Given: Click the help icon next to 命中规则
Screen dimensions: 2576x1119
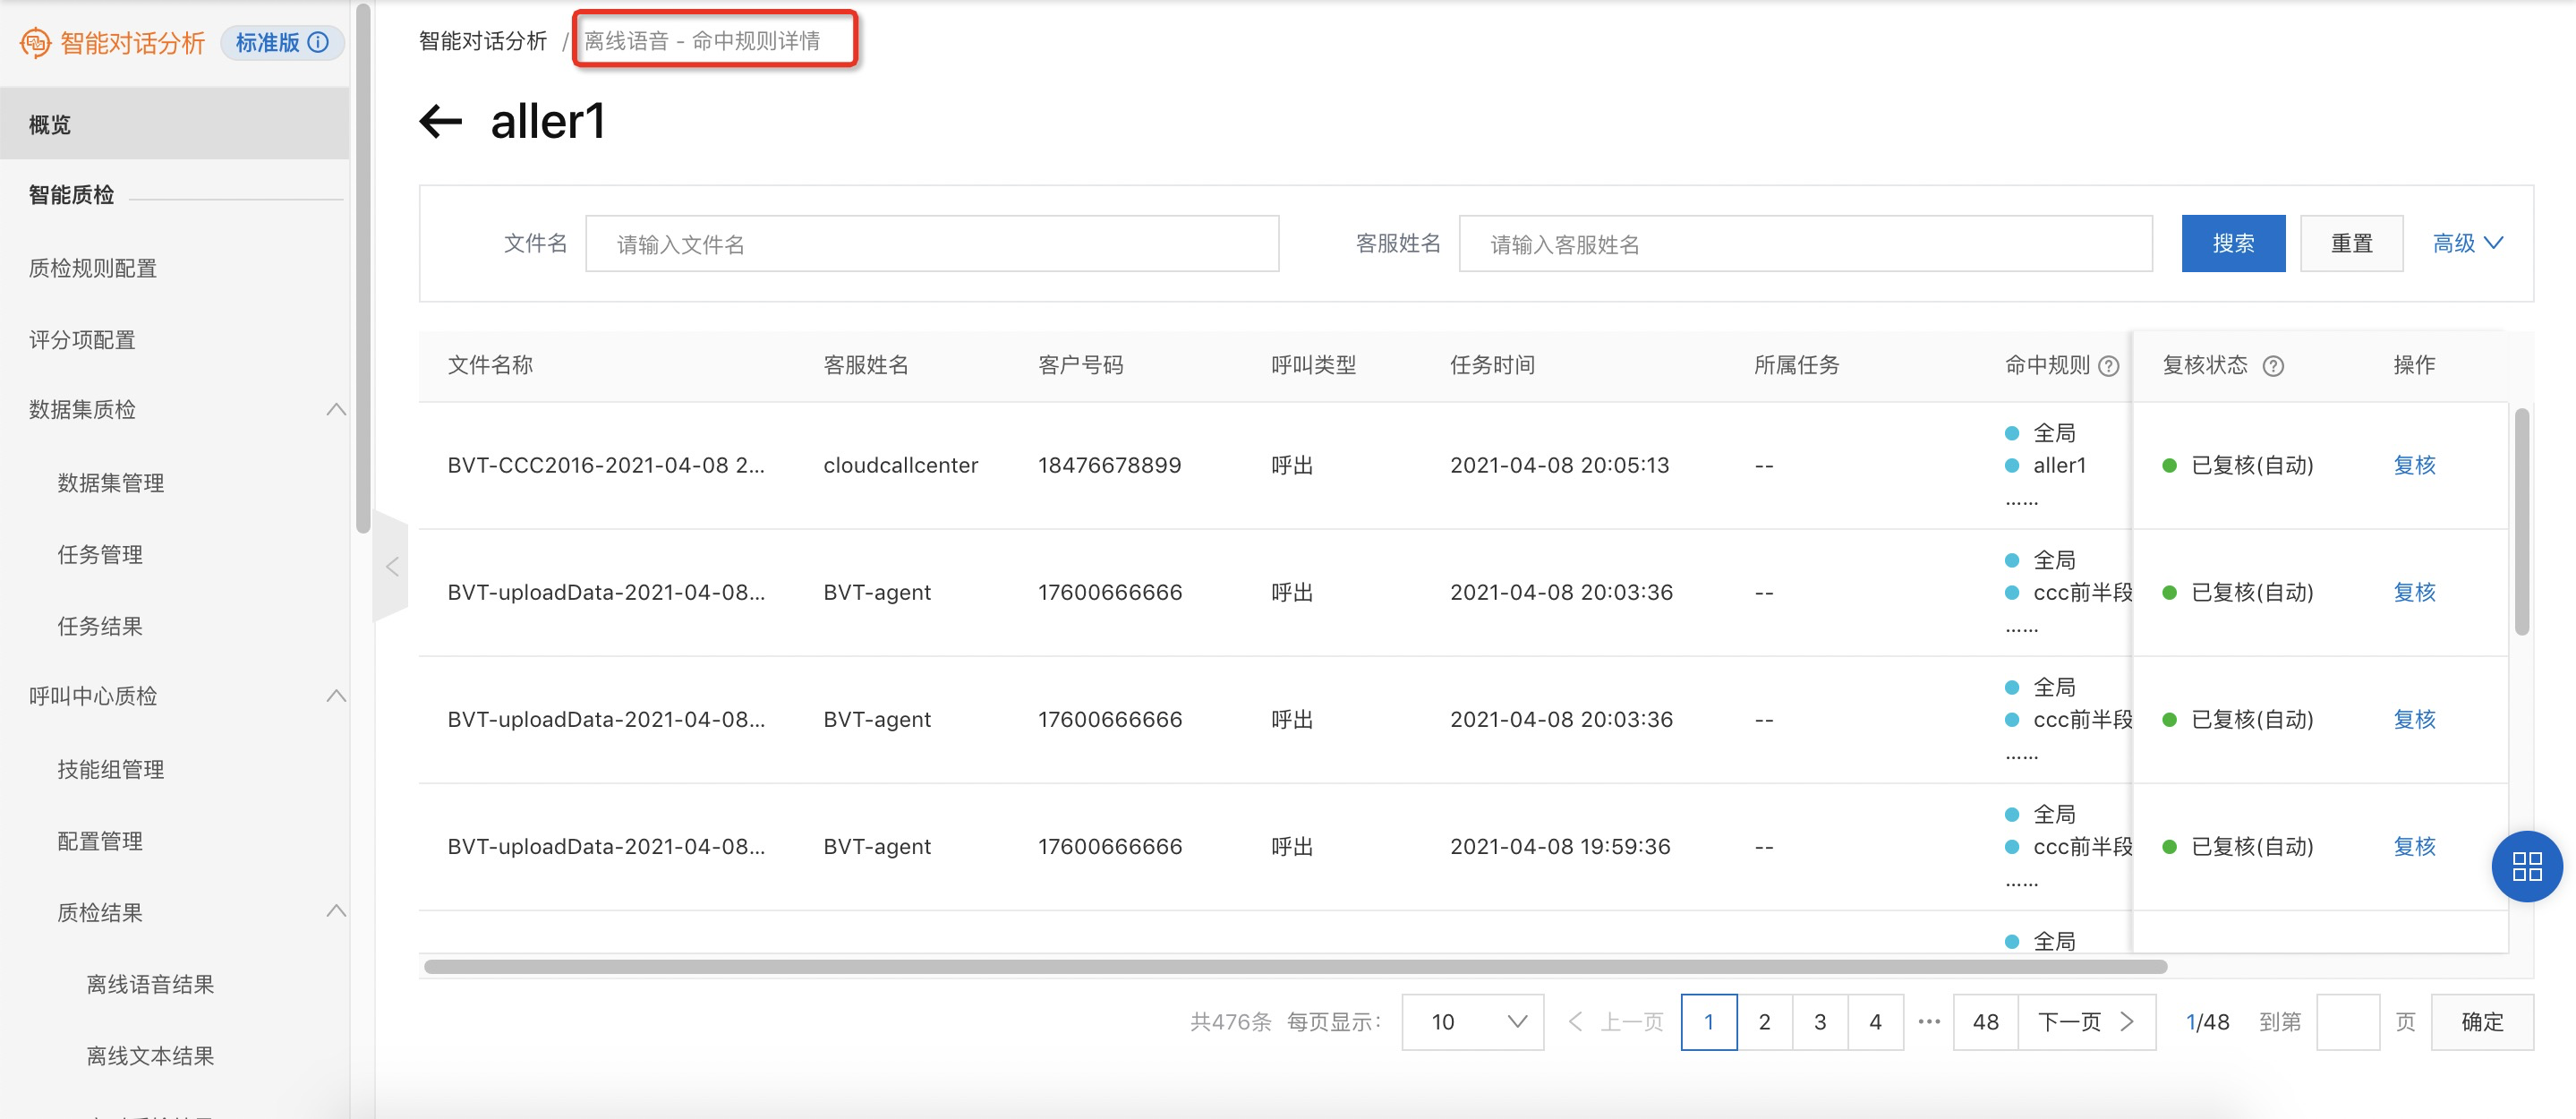Looking at the screenshot, I should 2109,366.
